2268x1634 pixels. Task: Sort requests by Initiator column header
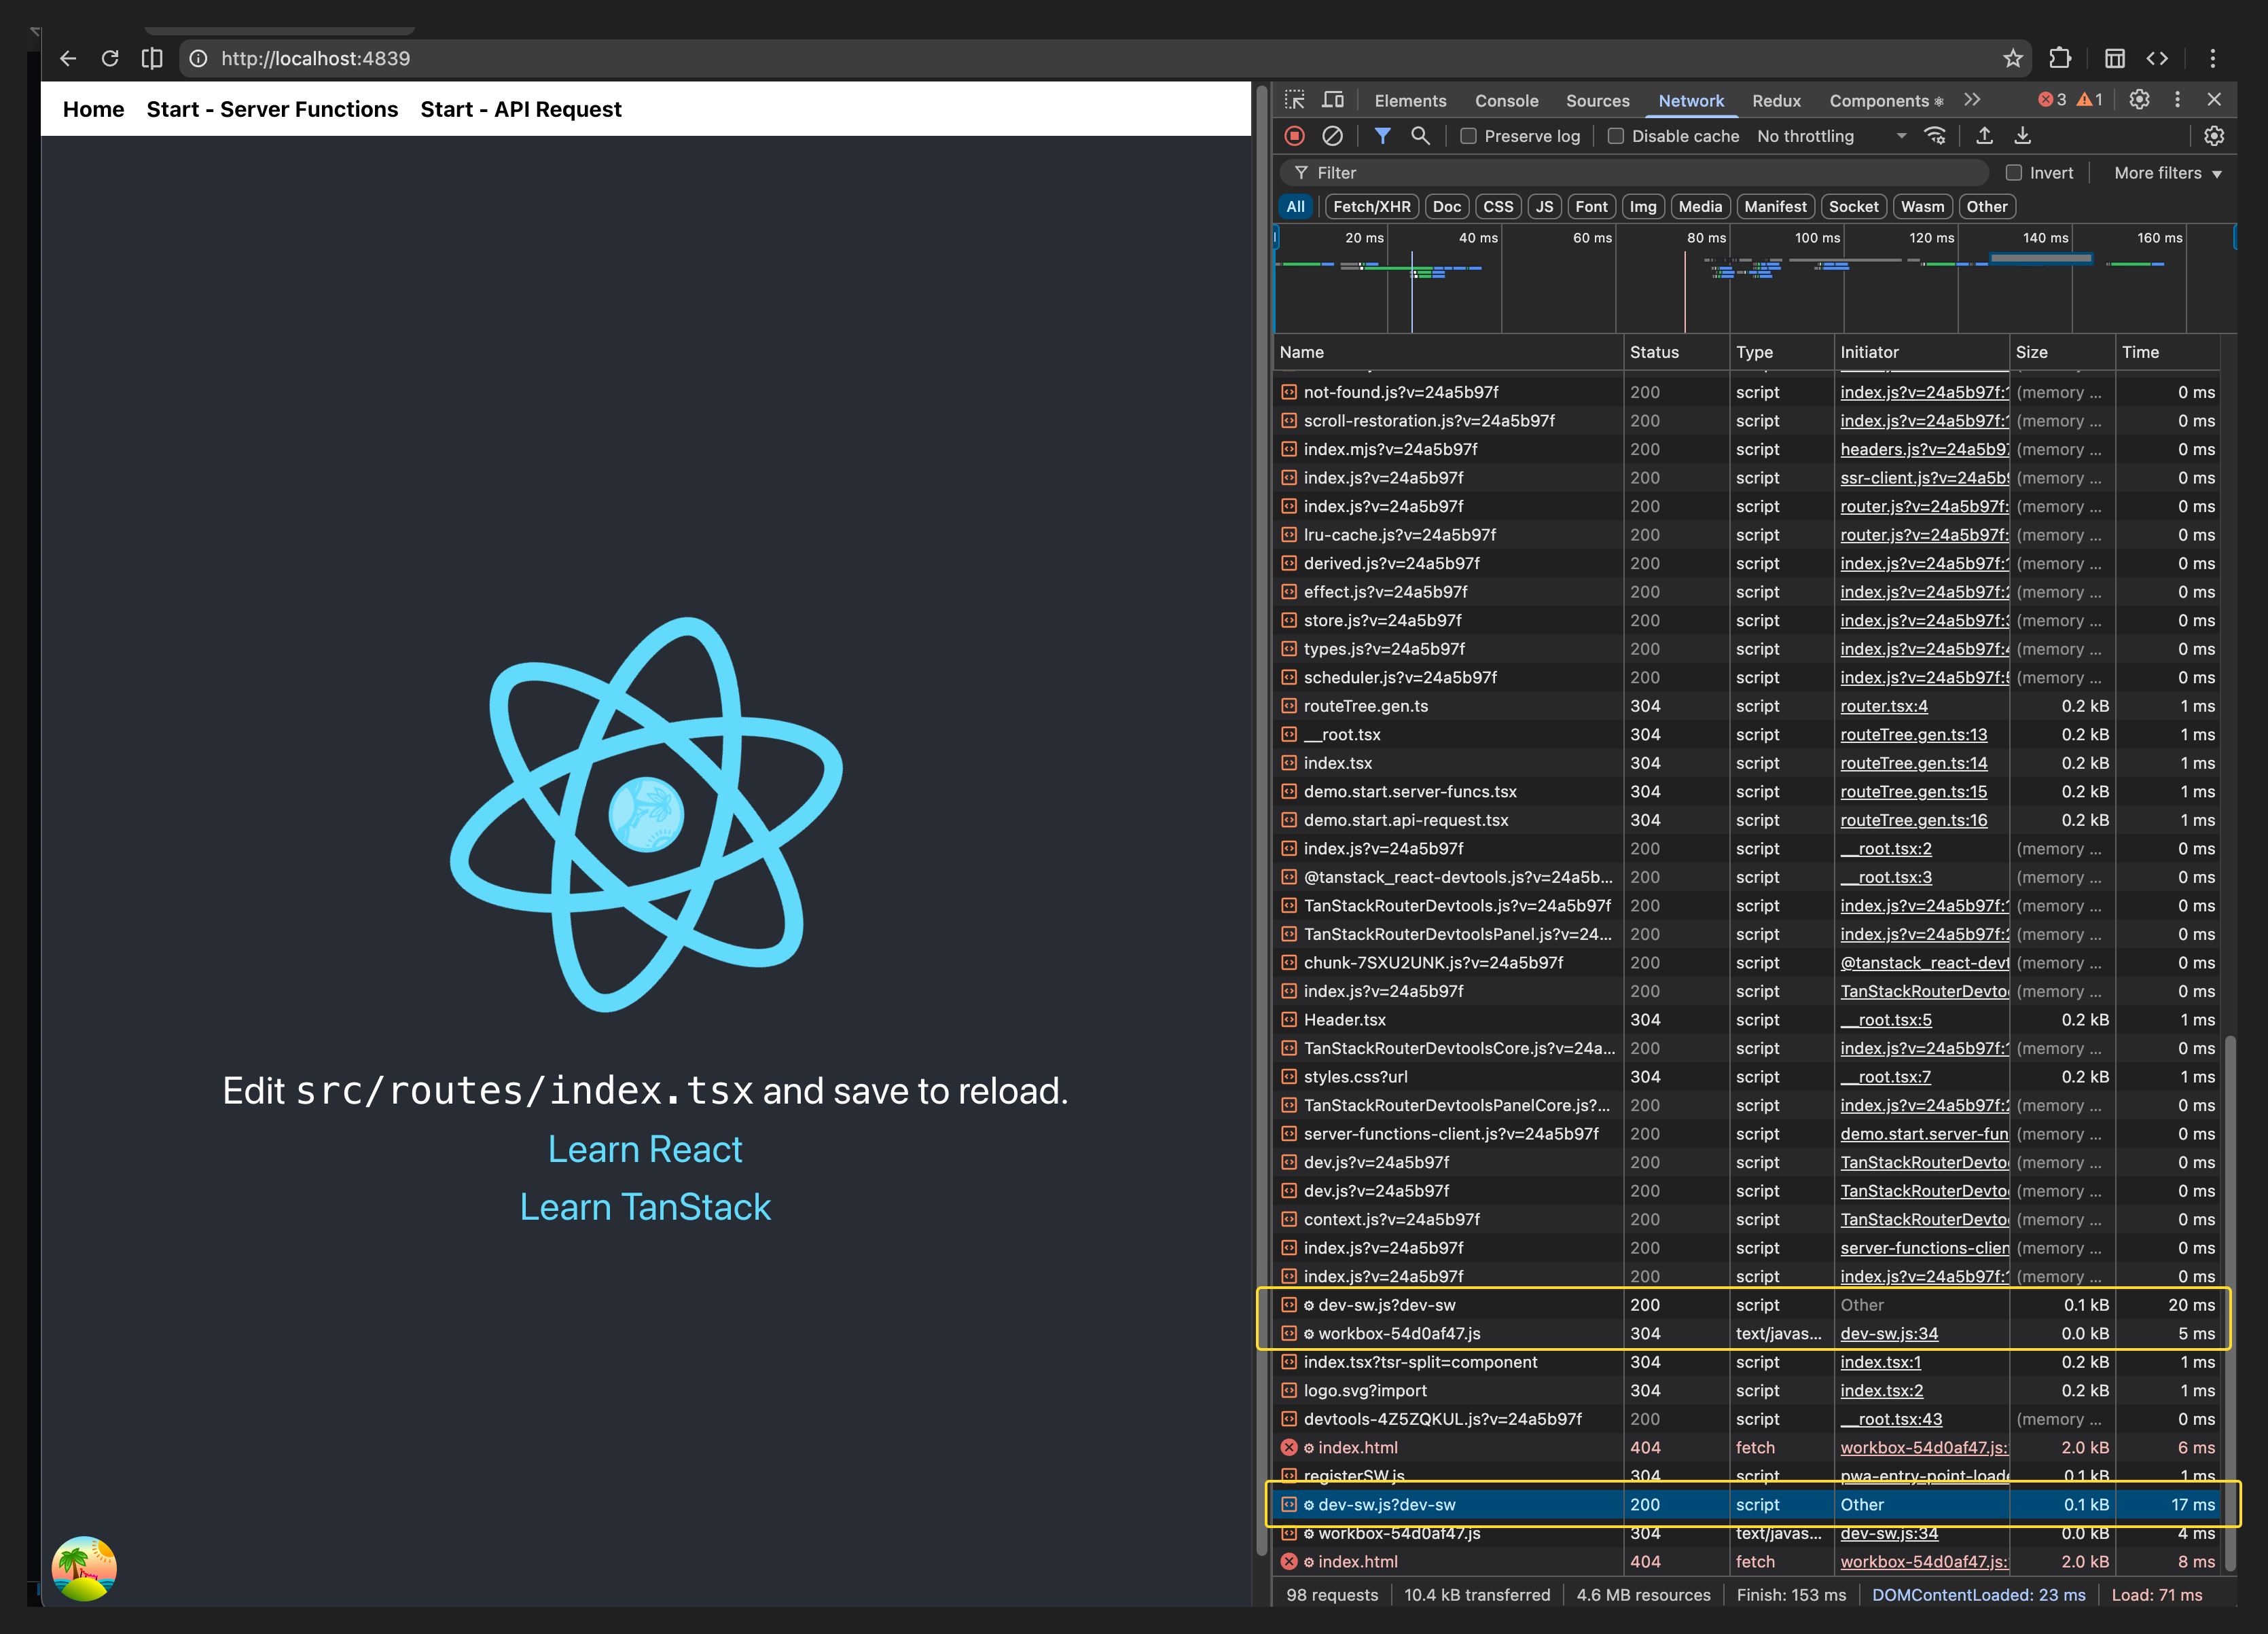[x=1922, y=352]
